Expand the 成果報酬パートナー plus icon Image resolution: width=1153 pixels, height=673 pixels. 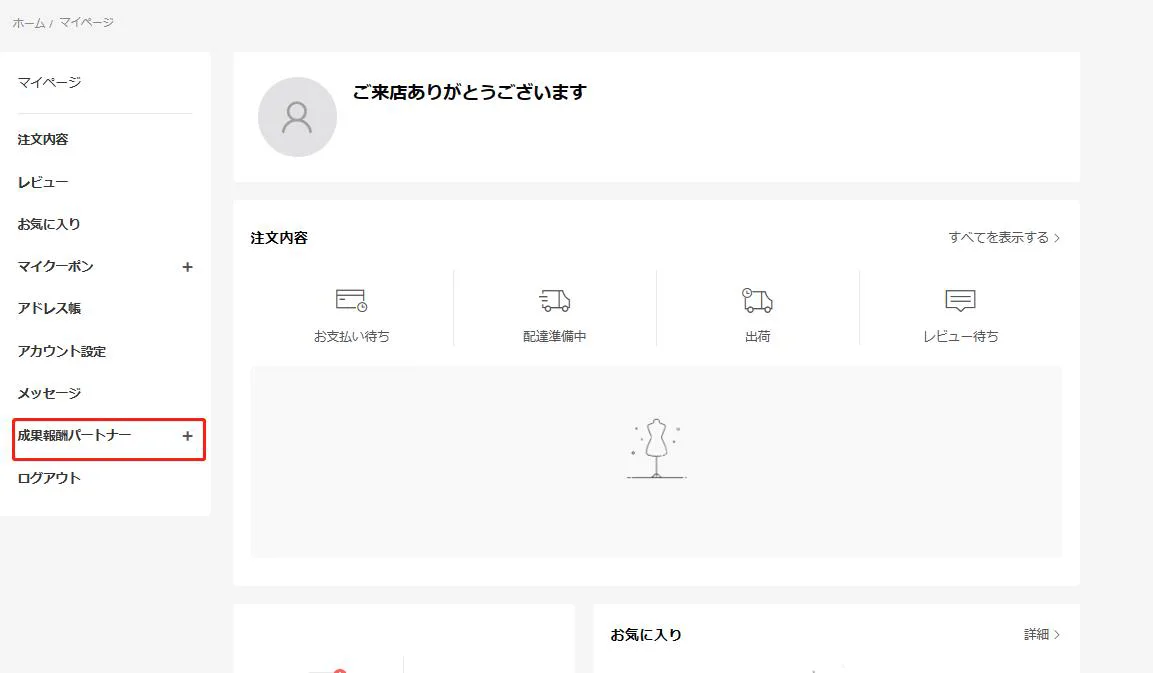[187, 436]
